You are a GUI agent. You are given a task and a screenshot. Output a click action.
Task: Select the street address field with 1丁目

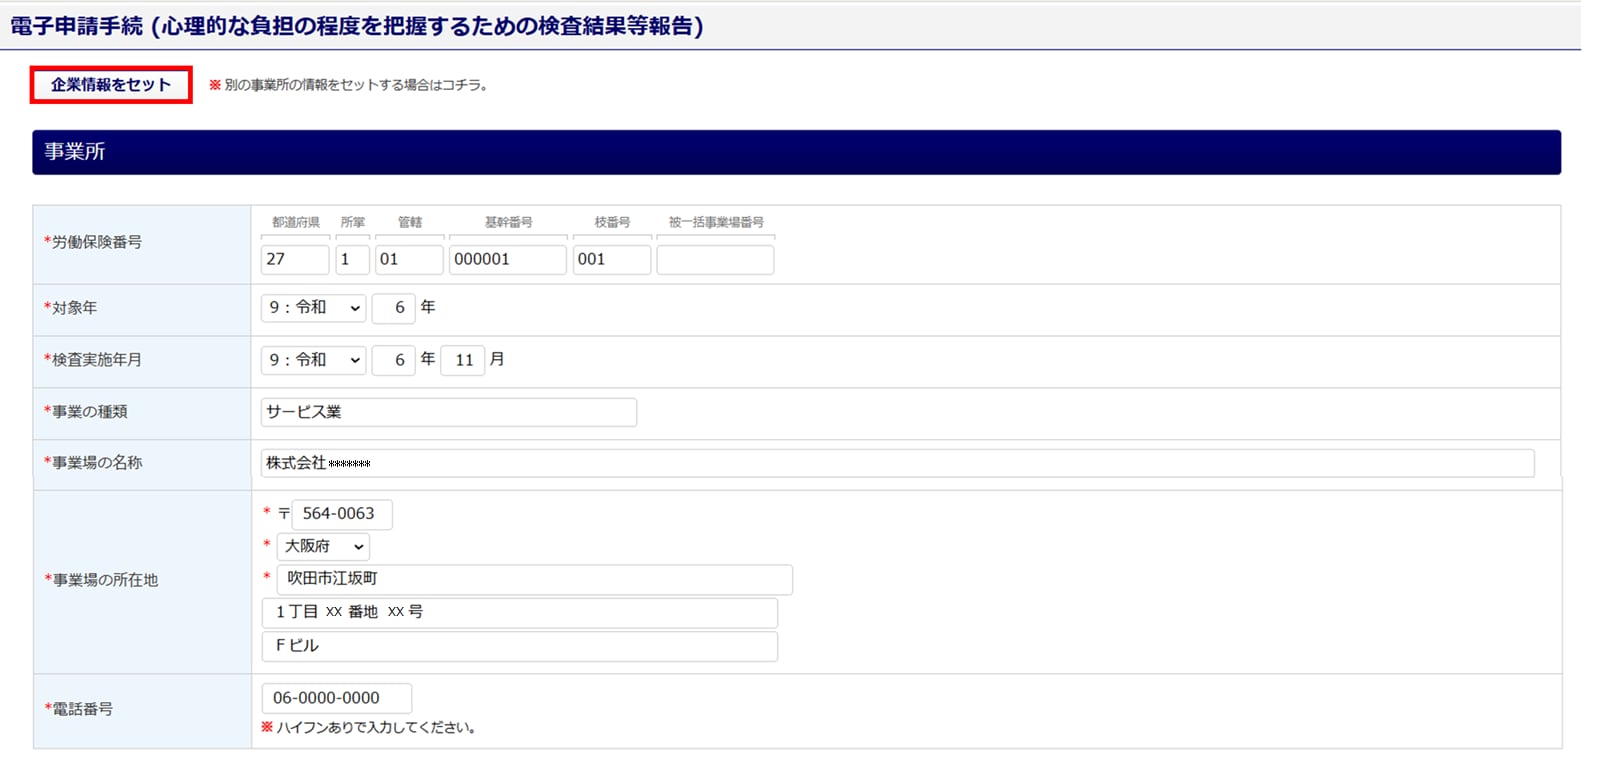(x=519, y=612)
